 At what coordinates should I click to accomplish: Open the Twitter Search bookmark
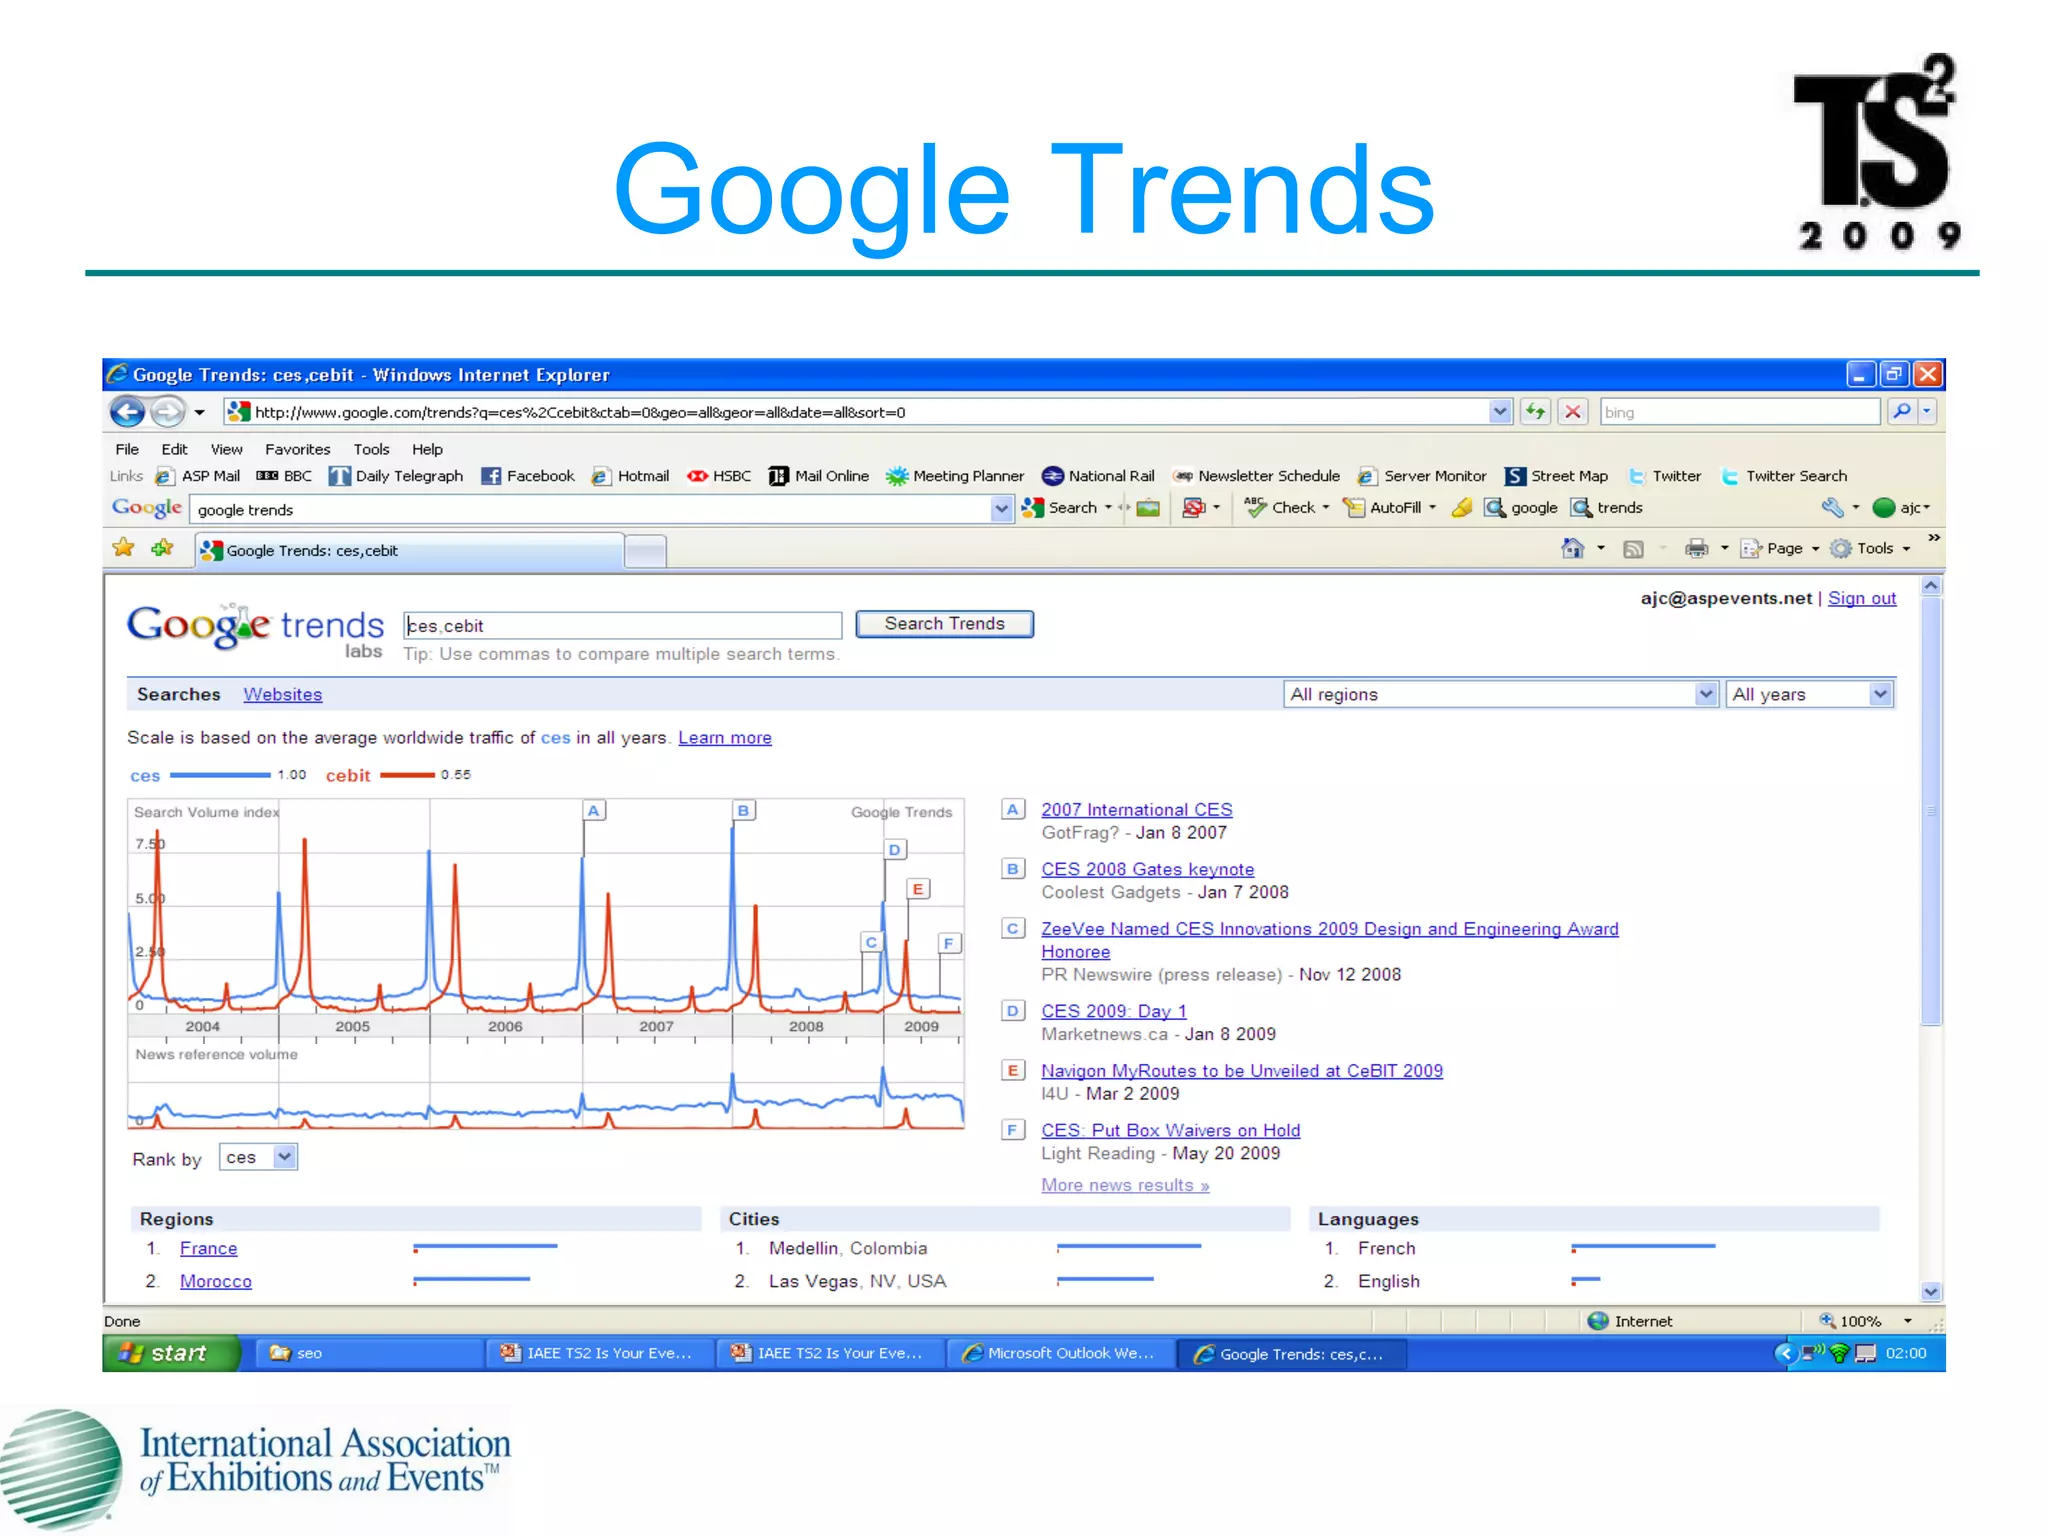pyautogui.click(x=1784, y=476)
